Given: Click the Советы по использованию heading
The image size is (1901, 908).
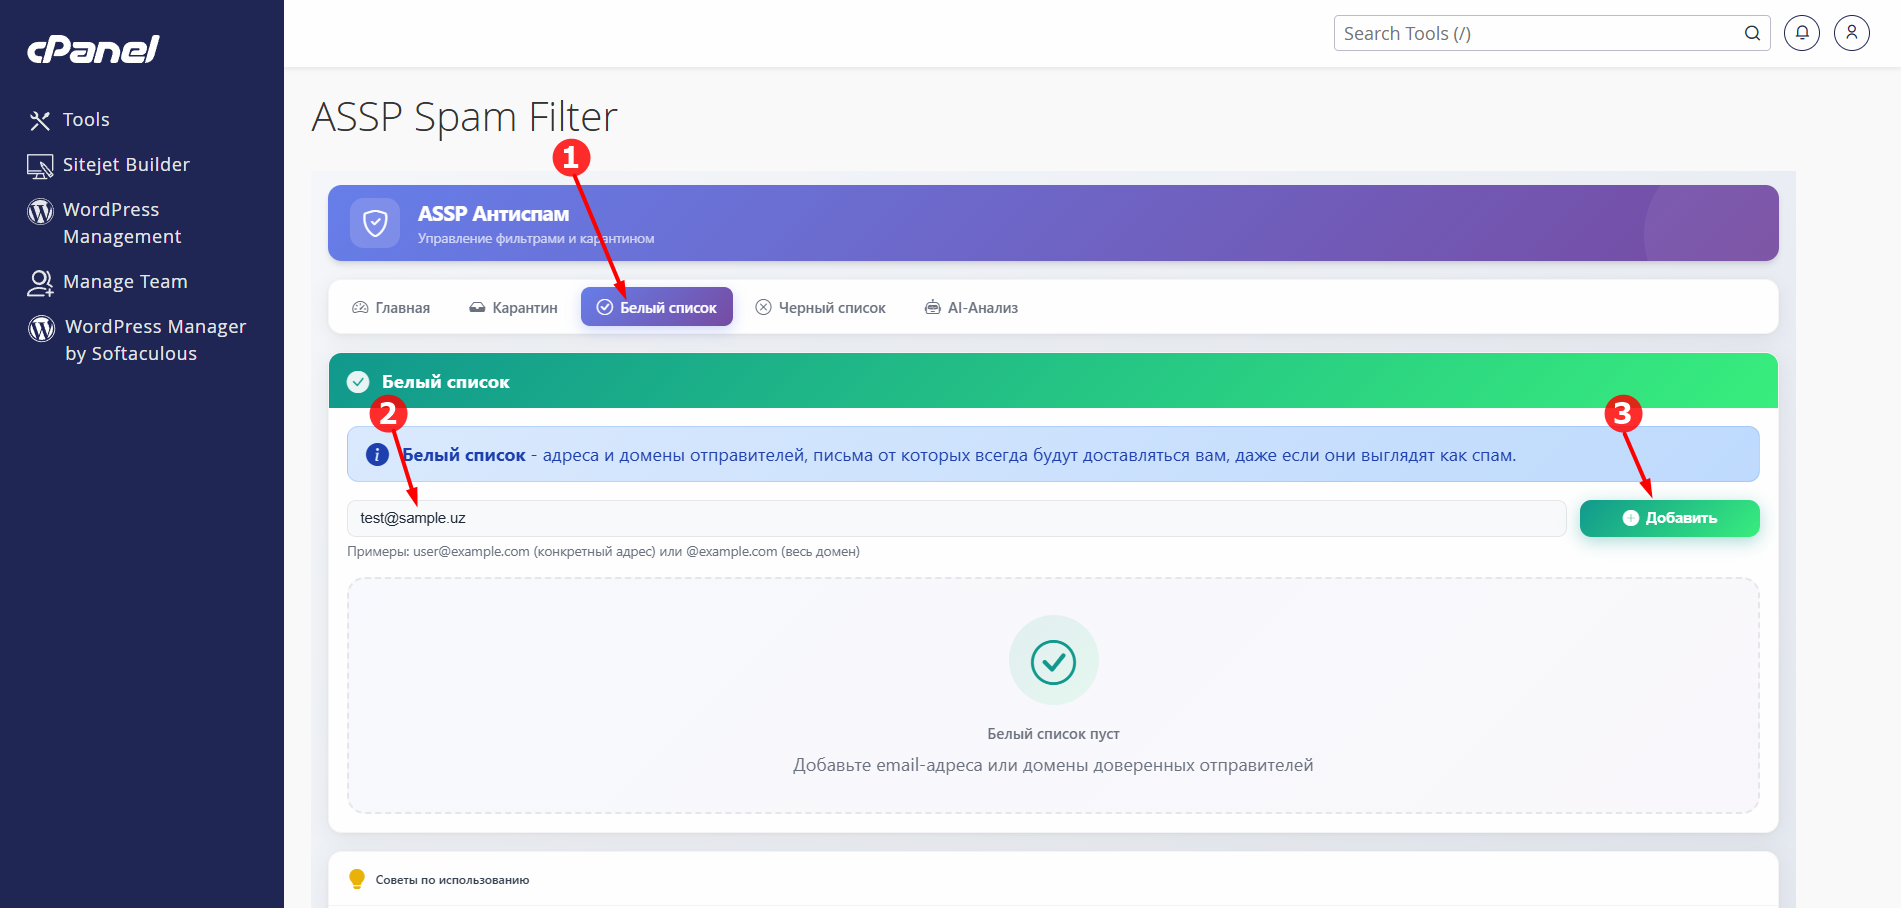Looking at the screenshot, I should coord(452,880).
